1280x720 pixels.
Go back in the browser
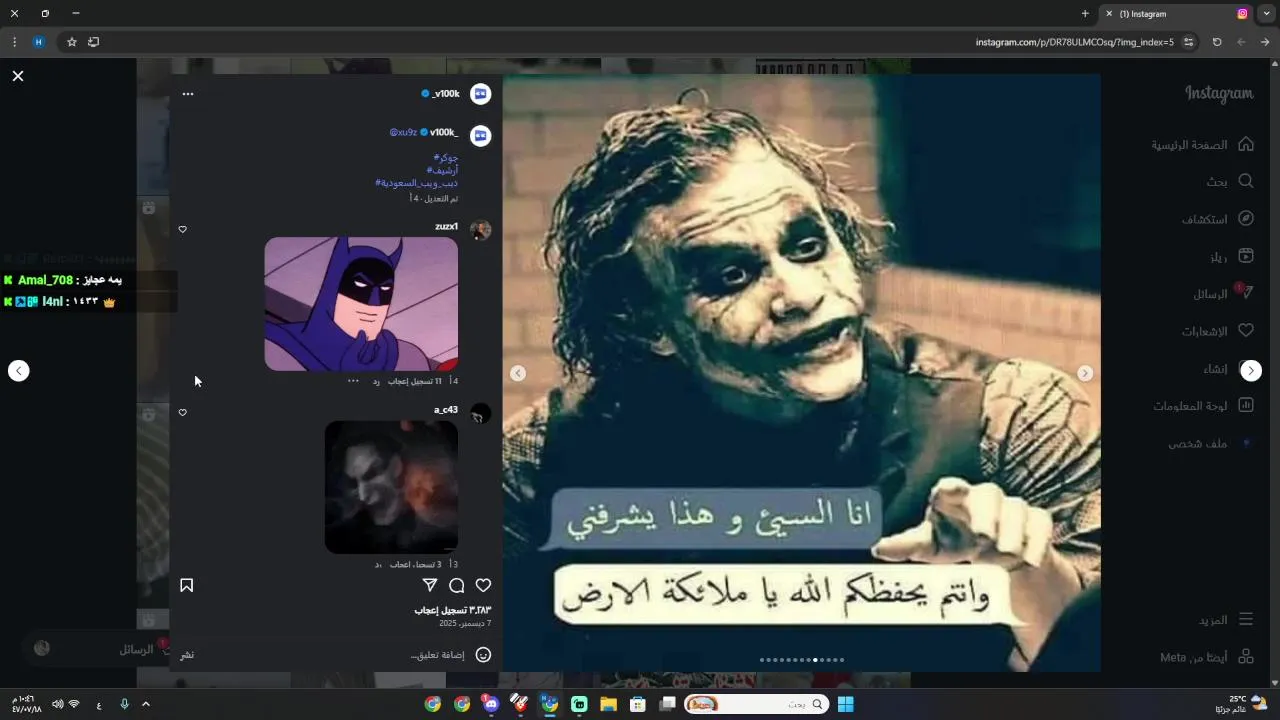(1265, 42)
